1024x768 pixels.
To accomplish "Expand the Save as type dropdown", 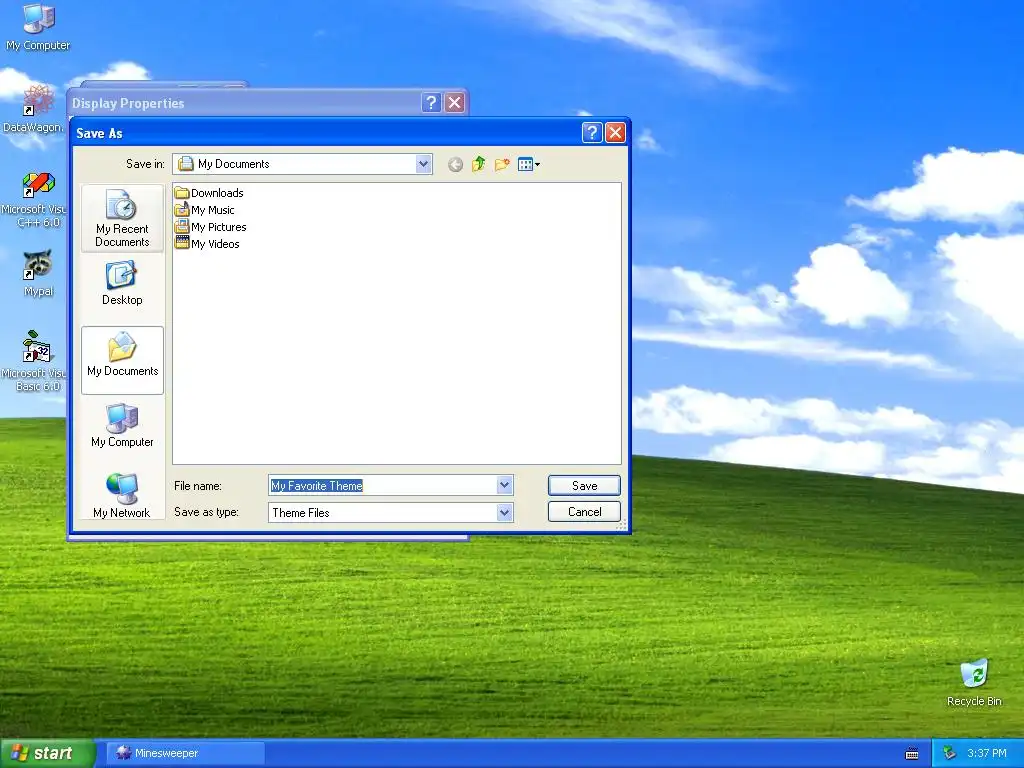I will point(504,513).
